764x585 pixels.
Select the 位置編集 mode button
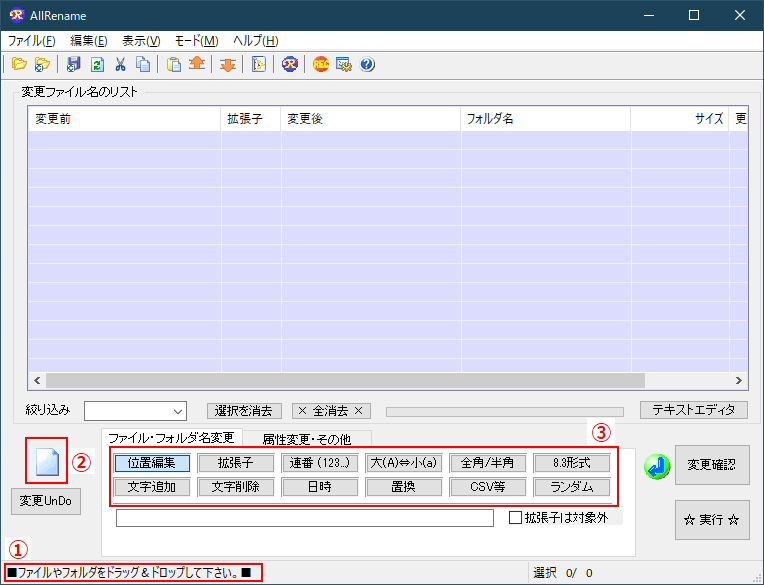(x=152, y=463)
